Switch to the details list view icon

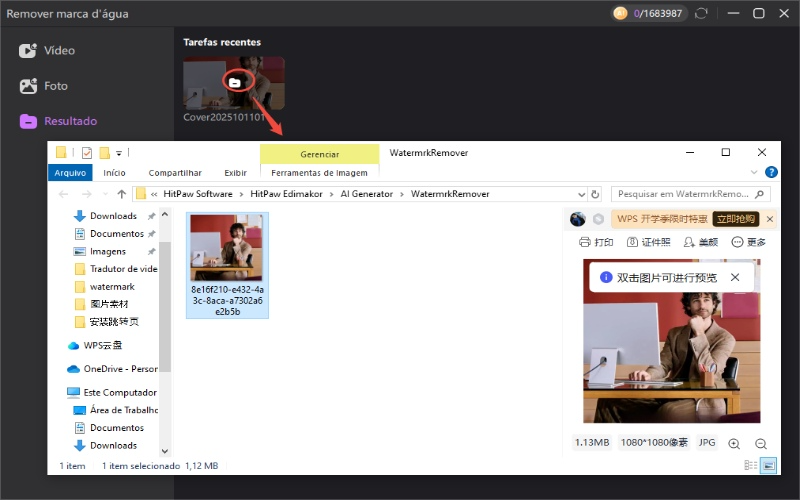tap(751, 466)
